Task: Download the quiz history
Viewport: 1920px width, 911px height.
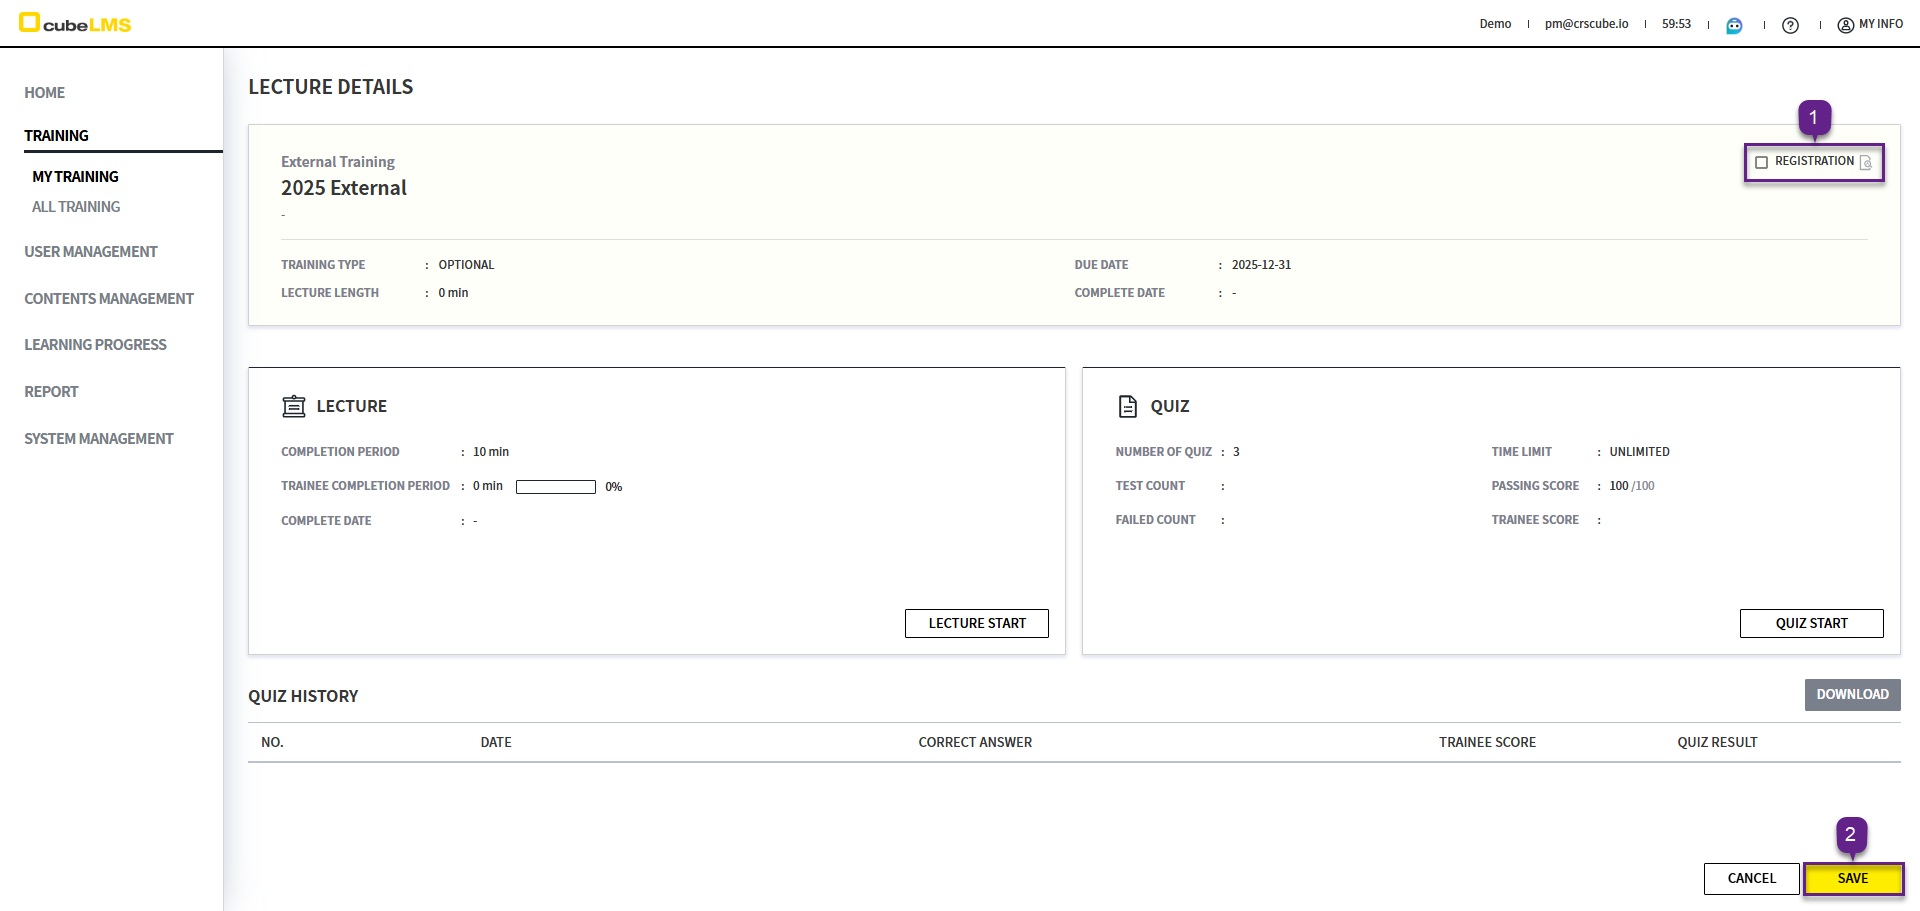Action: [1852, 695]
